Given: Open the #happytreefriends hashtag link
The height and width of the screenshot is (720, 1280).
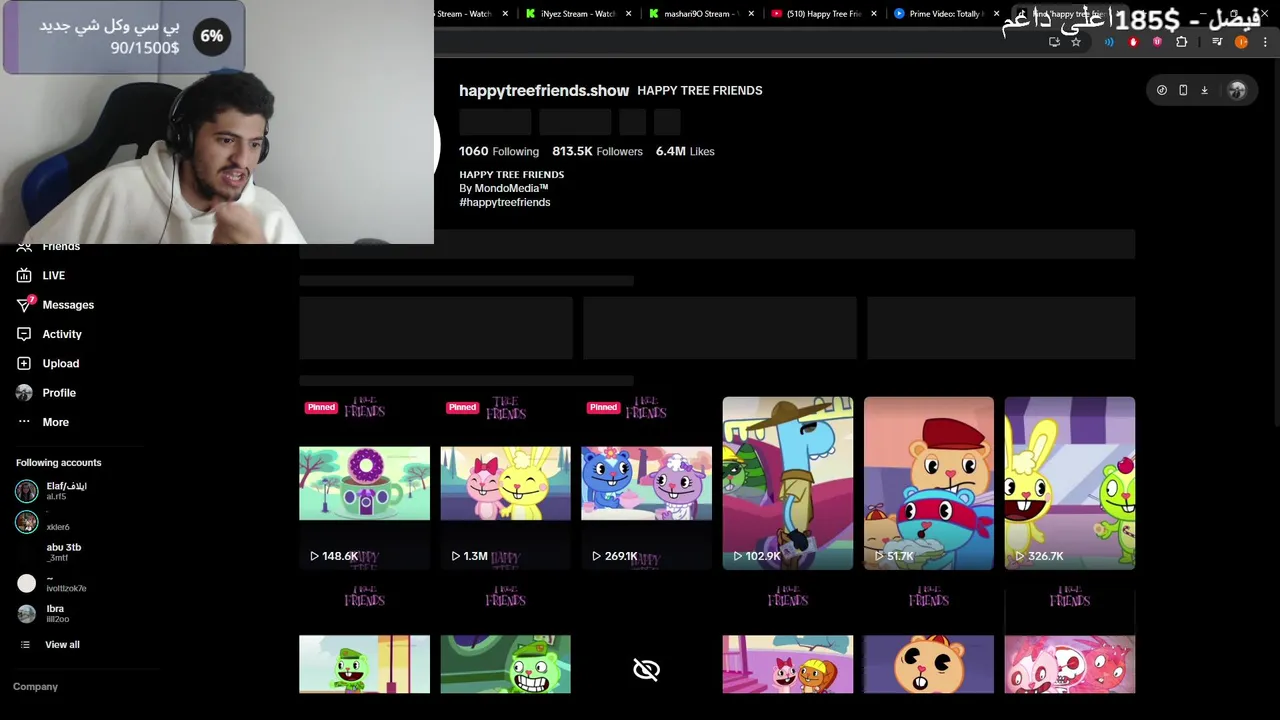Looking at the screenshot, I should coord(505,202).
